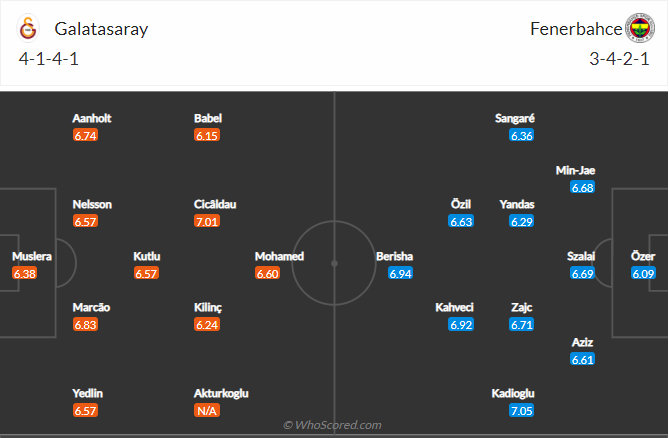Choose Özil in Fenerbahce's lineup

pos(461,204)
